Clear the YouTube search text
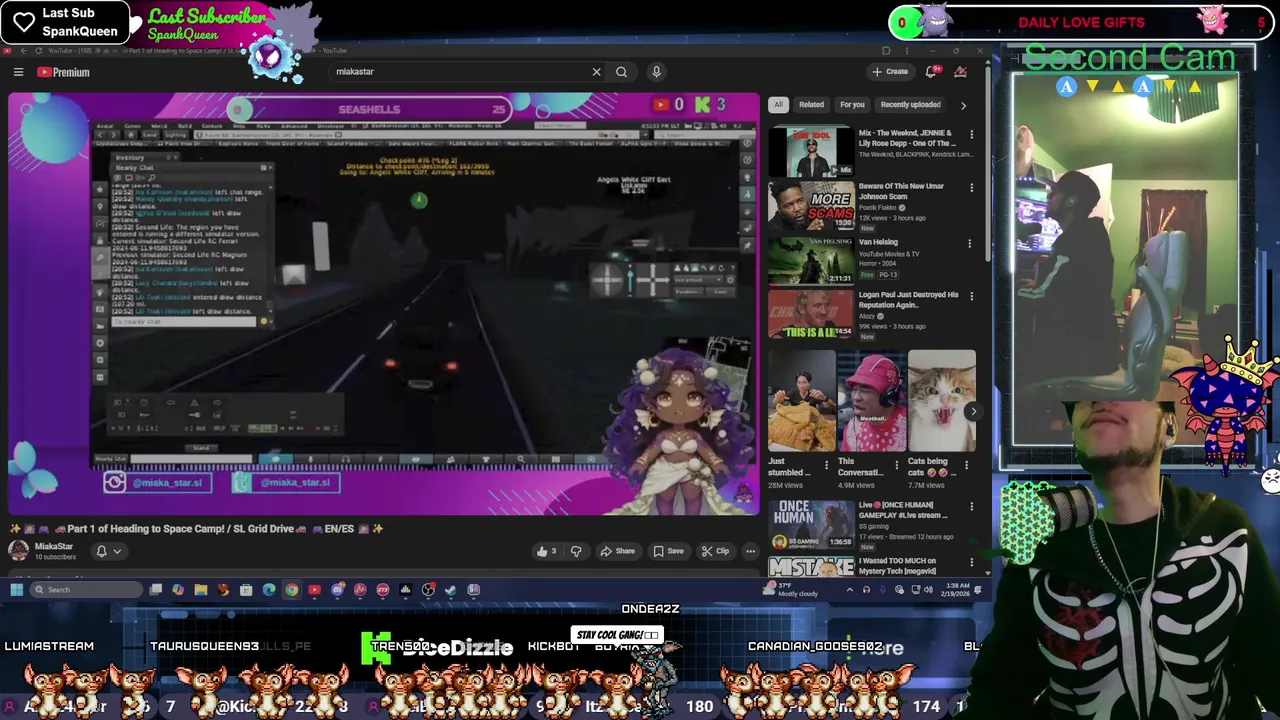The image size is (1280, 720). [596, 72]
